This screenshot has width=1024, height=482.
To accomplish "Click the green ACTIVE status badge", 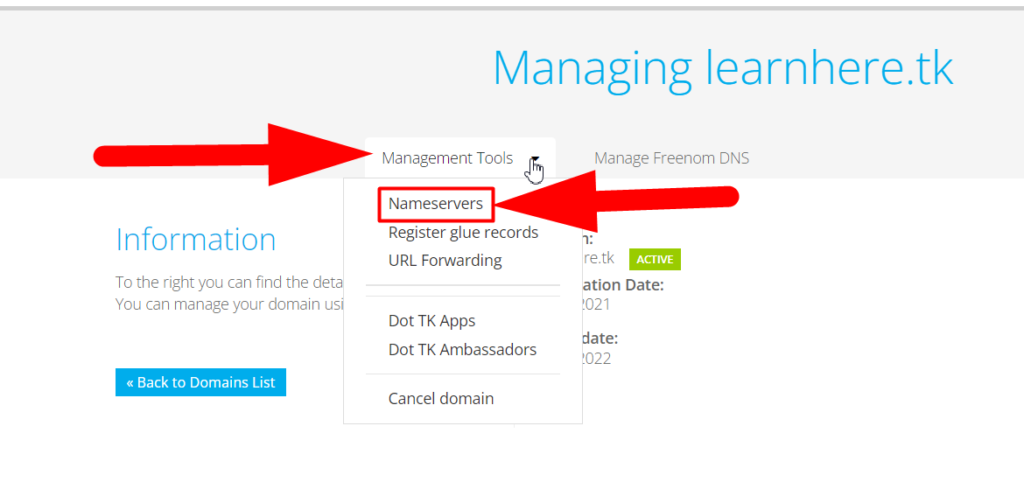I will pos(655,259).
